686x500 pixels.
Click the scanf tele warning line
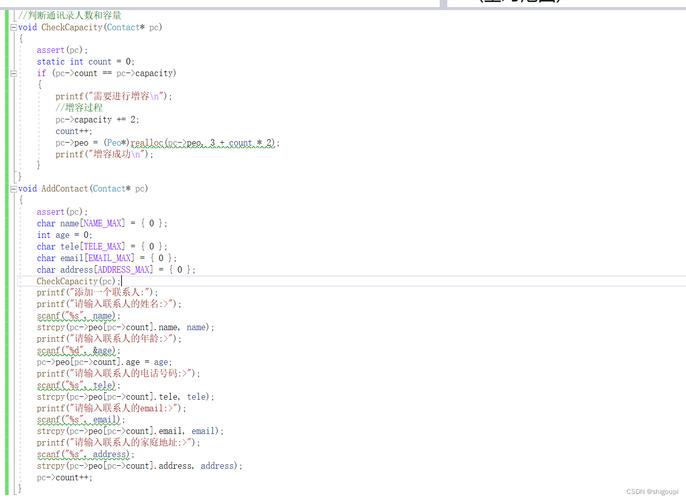pyautogui.click(x=78, y=385)
